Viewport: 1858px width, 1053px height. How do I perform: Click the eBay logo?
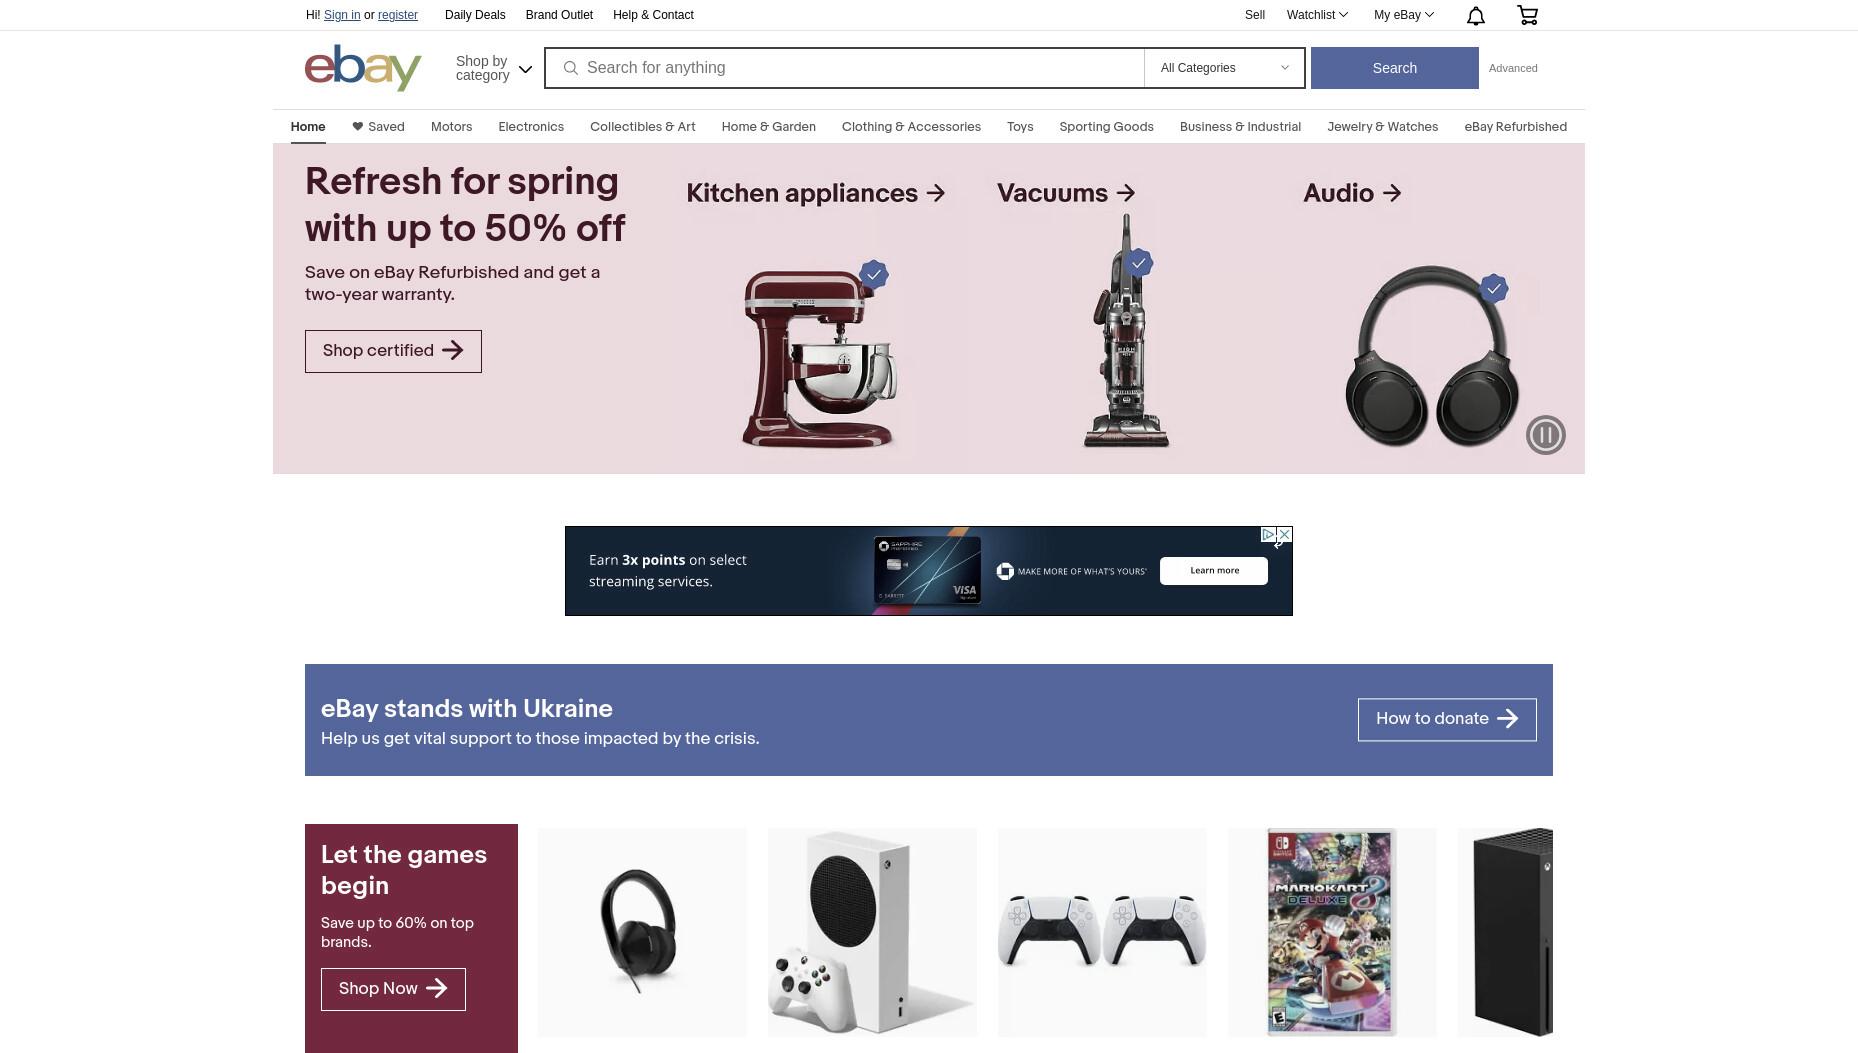click(x=363, y=68)
